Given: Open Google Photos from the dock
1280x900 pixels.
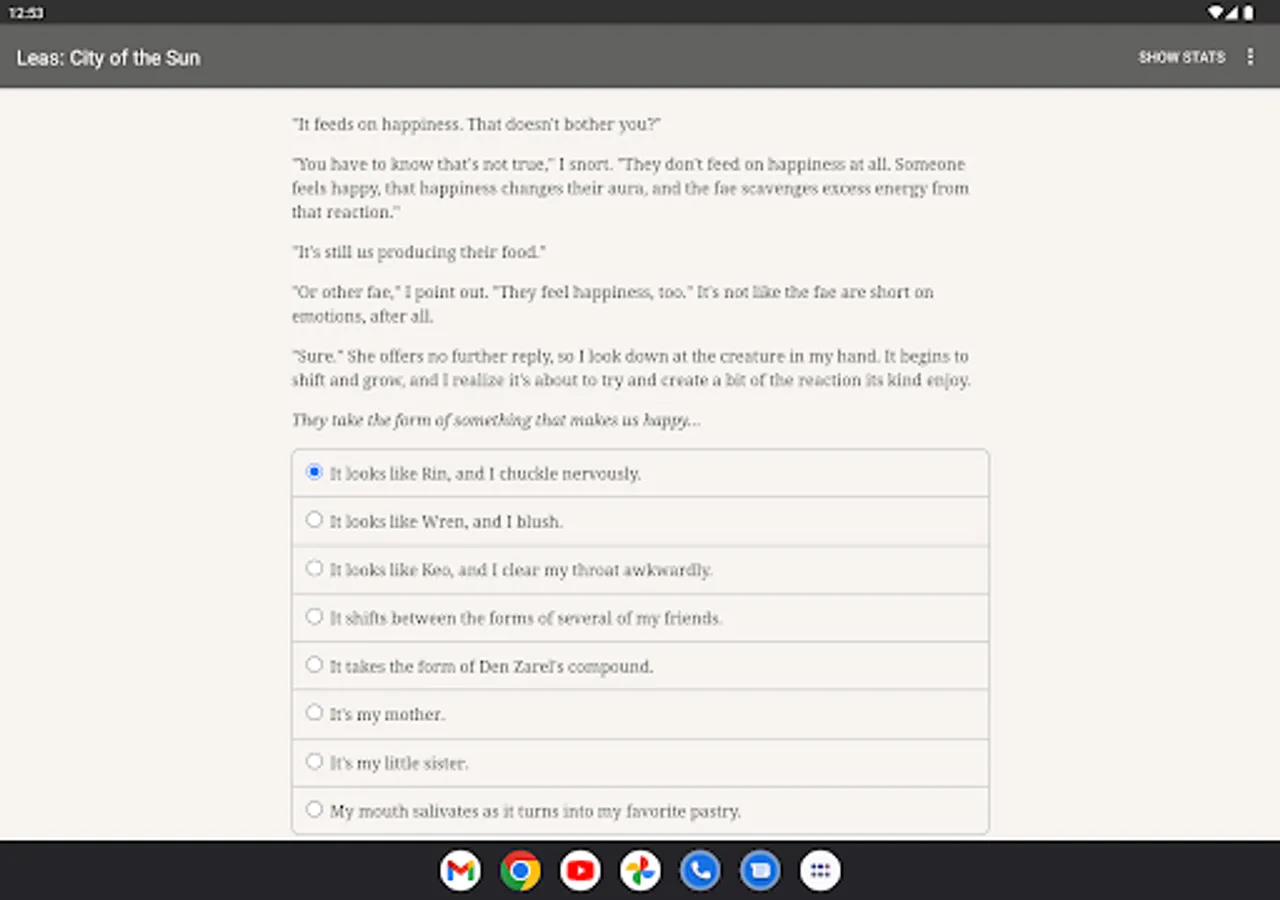Looking at the screenshot, I should click(x=640, y=871).
